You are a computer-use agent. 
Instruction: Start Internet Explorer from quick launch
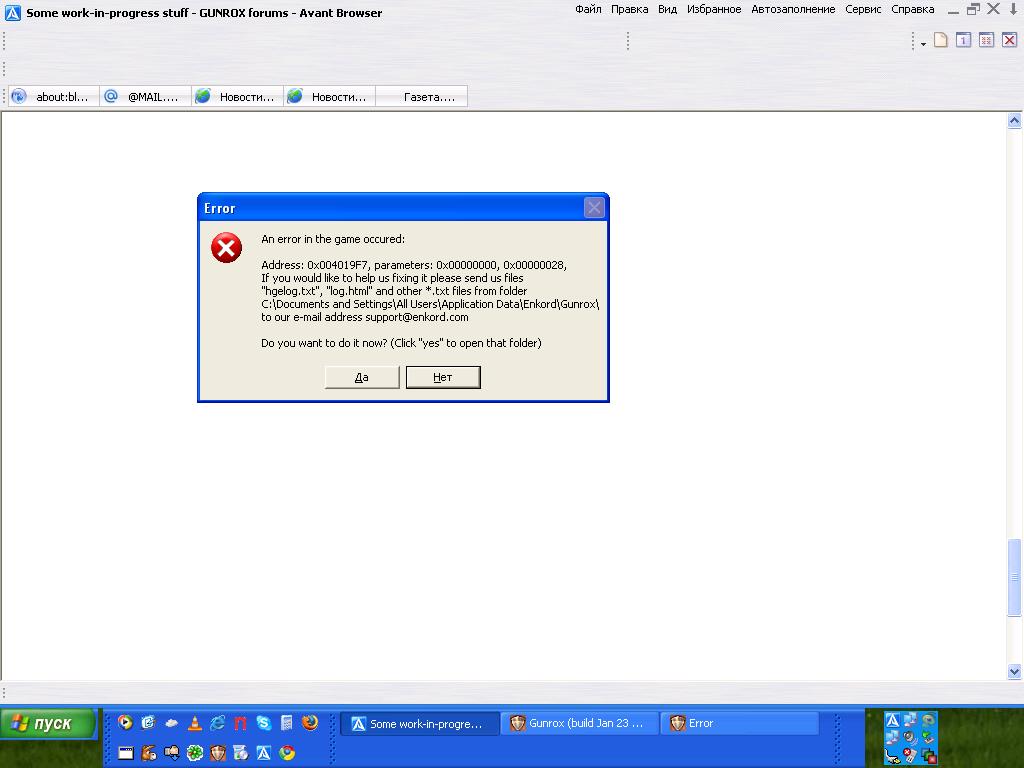(218, 723)
